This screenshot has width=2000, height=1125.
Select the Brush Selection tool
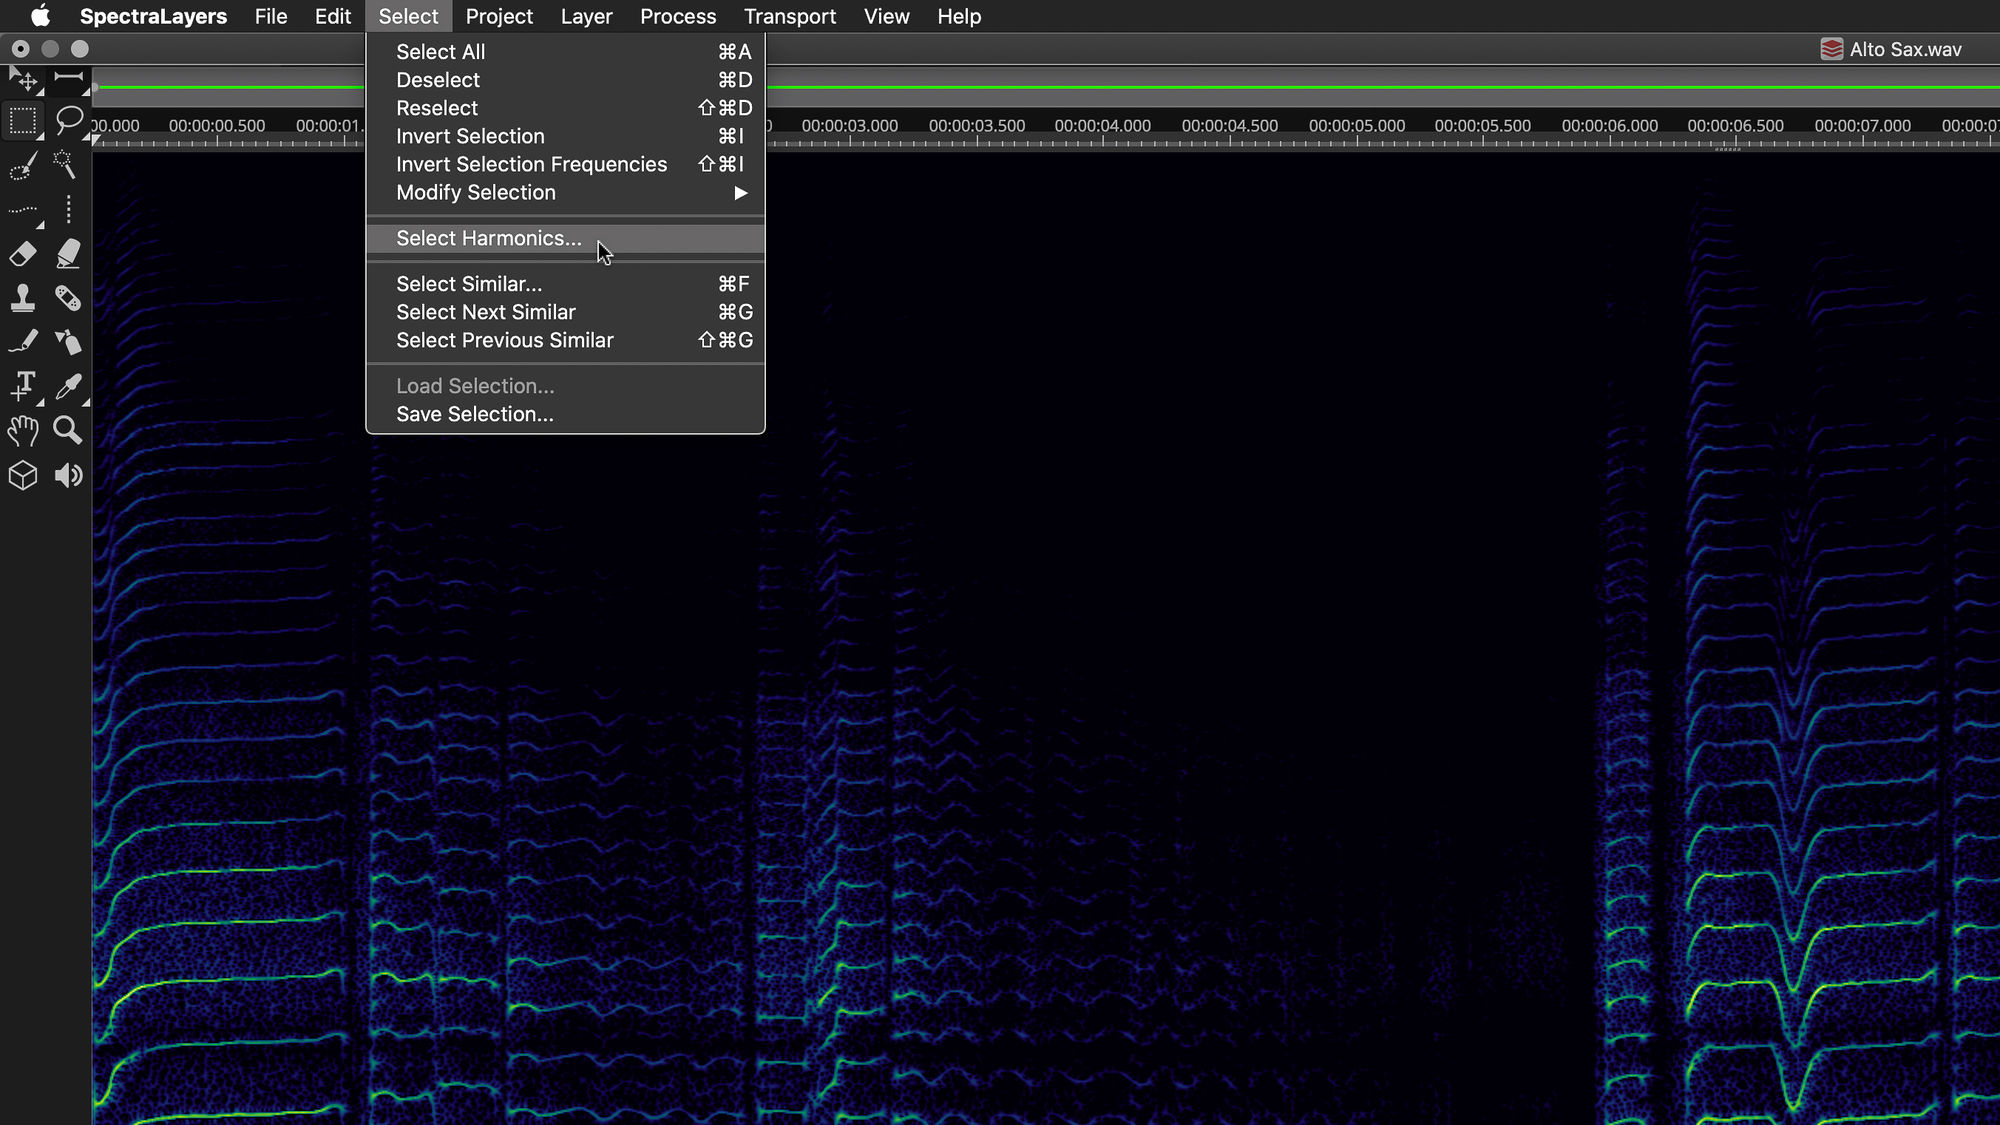pyautogui.click(x=23, y=165)
